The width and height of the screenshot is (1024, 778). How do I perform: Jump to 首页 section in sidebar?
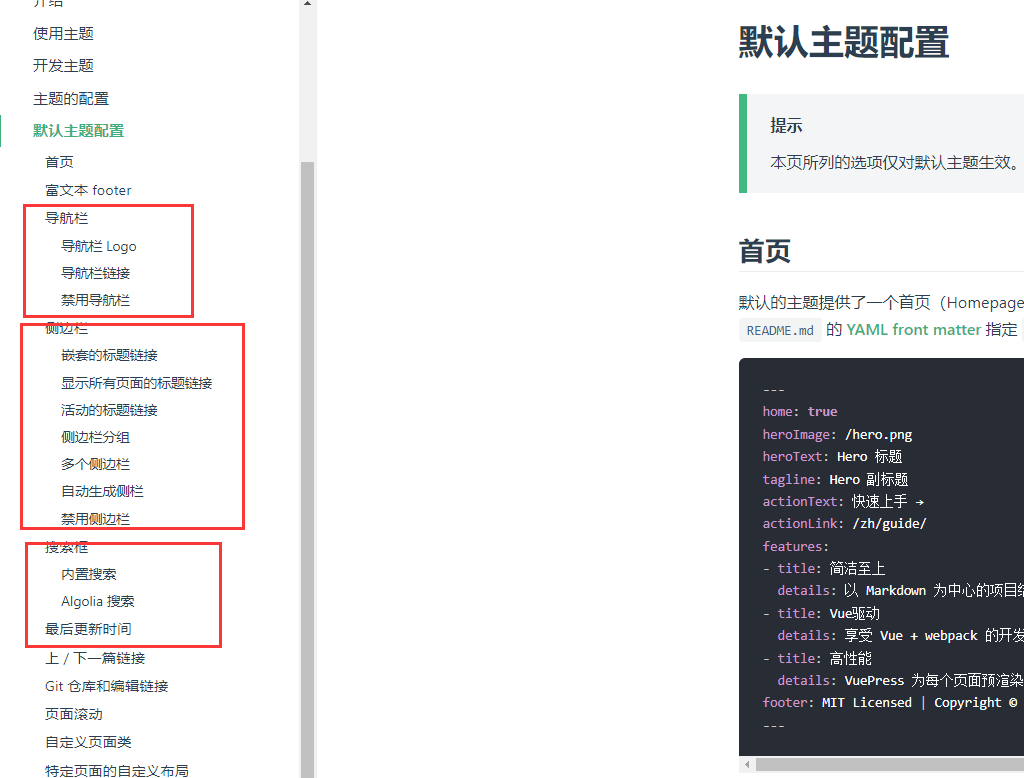coord(59,162)
